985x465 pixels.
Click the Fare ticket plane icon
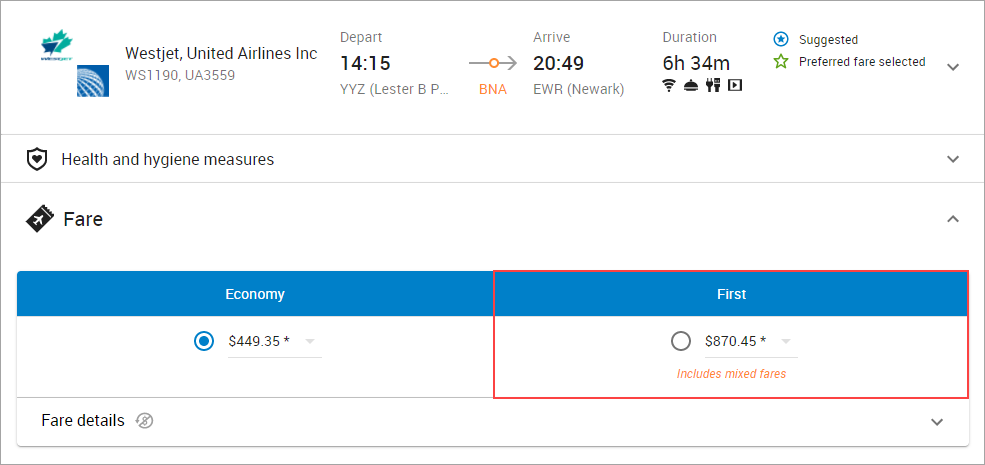[x=40, y=219]
